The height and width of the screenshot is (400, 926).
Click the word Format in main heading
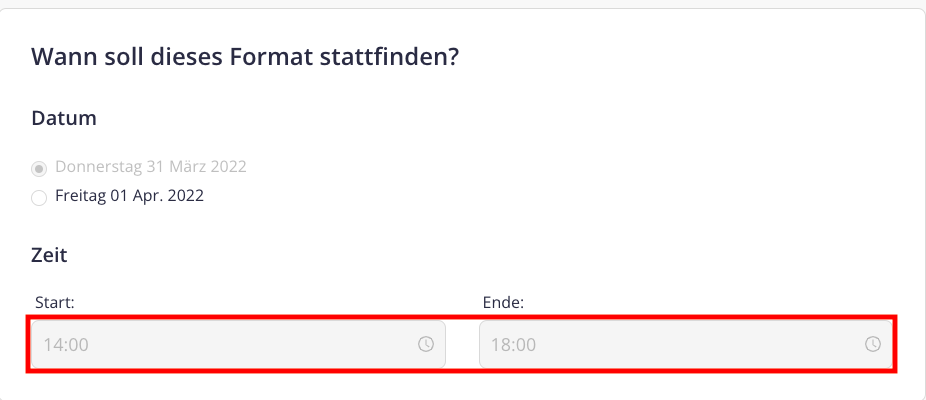point(272,57)
